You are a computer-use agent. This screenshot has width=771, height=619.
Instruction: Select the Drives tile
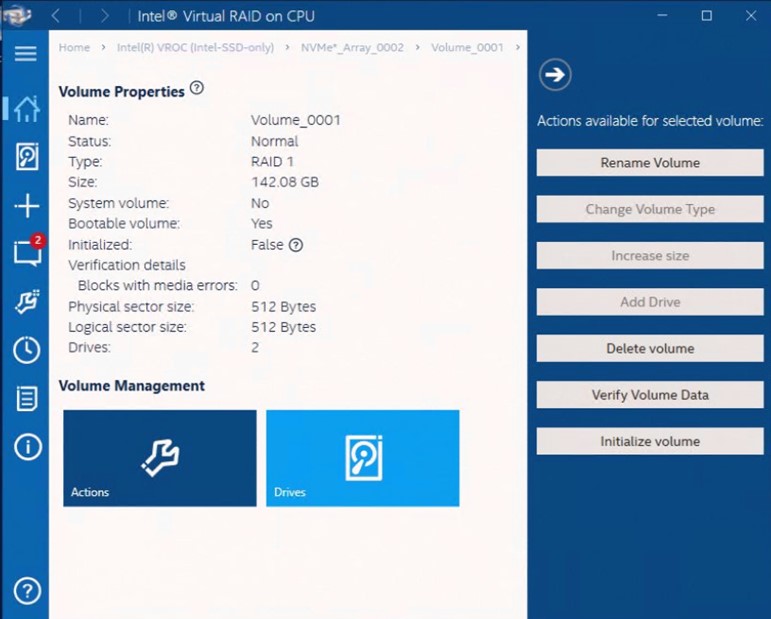363,458
